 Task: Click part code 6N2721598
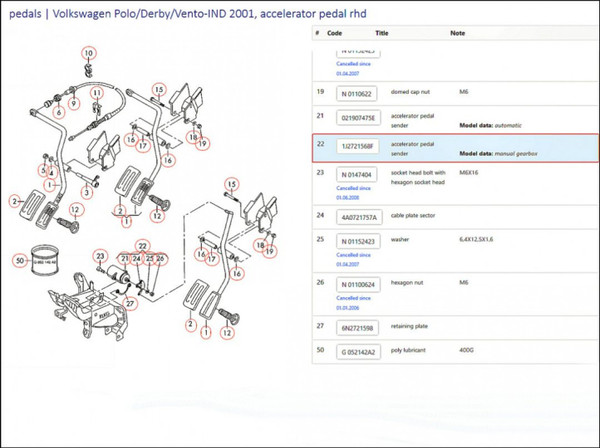tap(359, 327)
